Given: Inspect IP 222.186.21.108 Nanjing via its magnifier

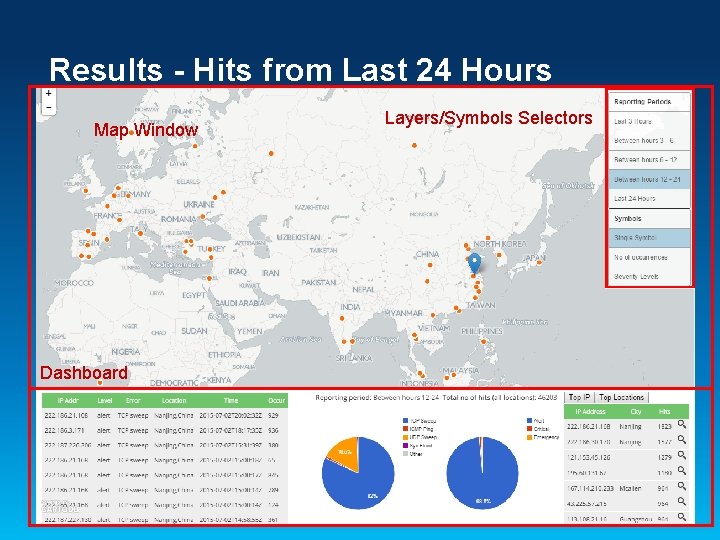Looking at the screenshot, I should pos(682,425).
